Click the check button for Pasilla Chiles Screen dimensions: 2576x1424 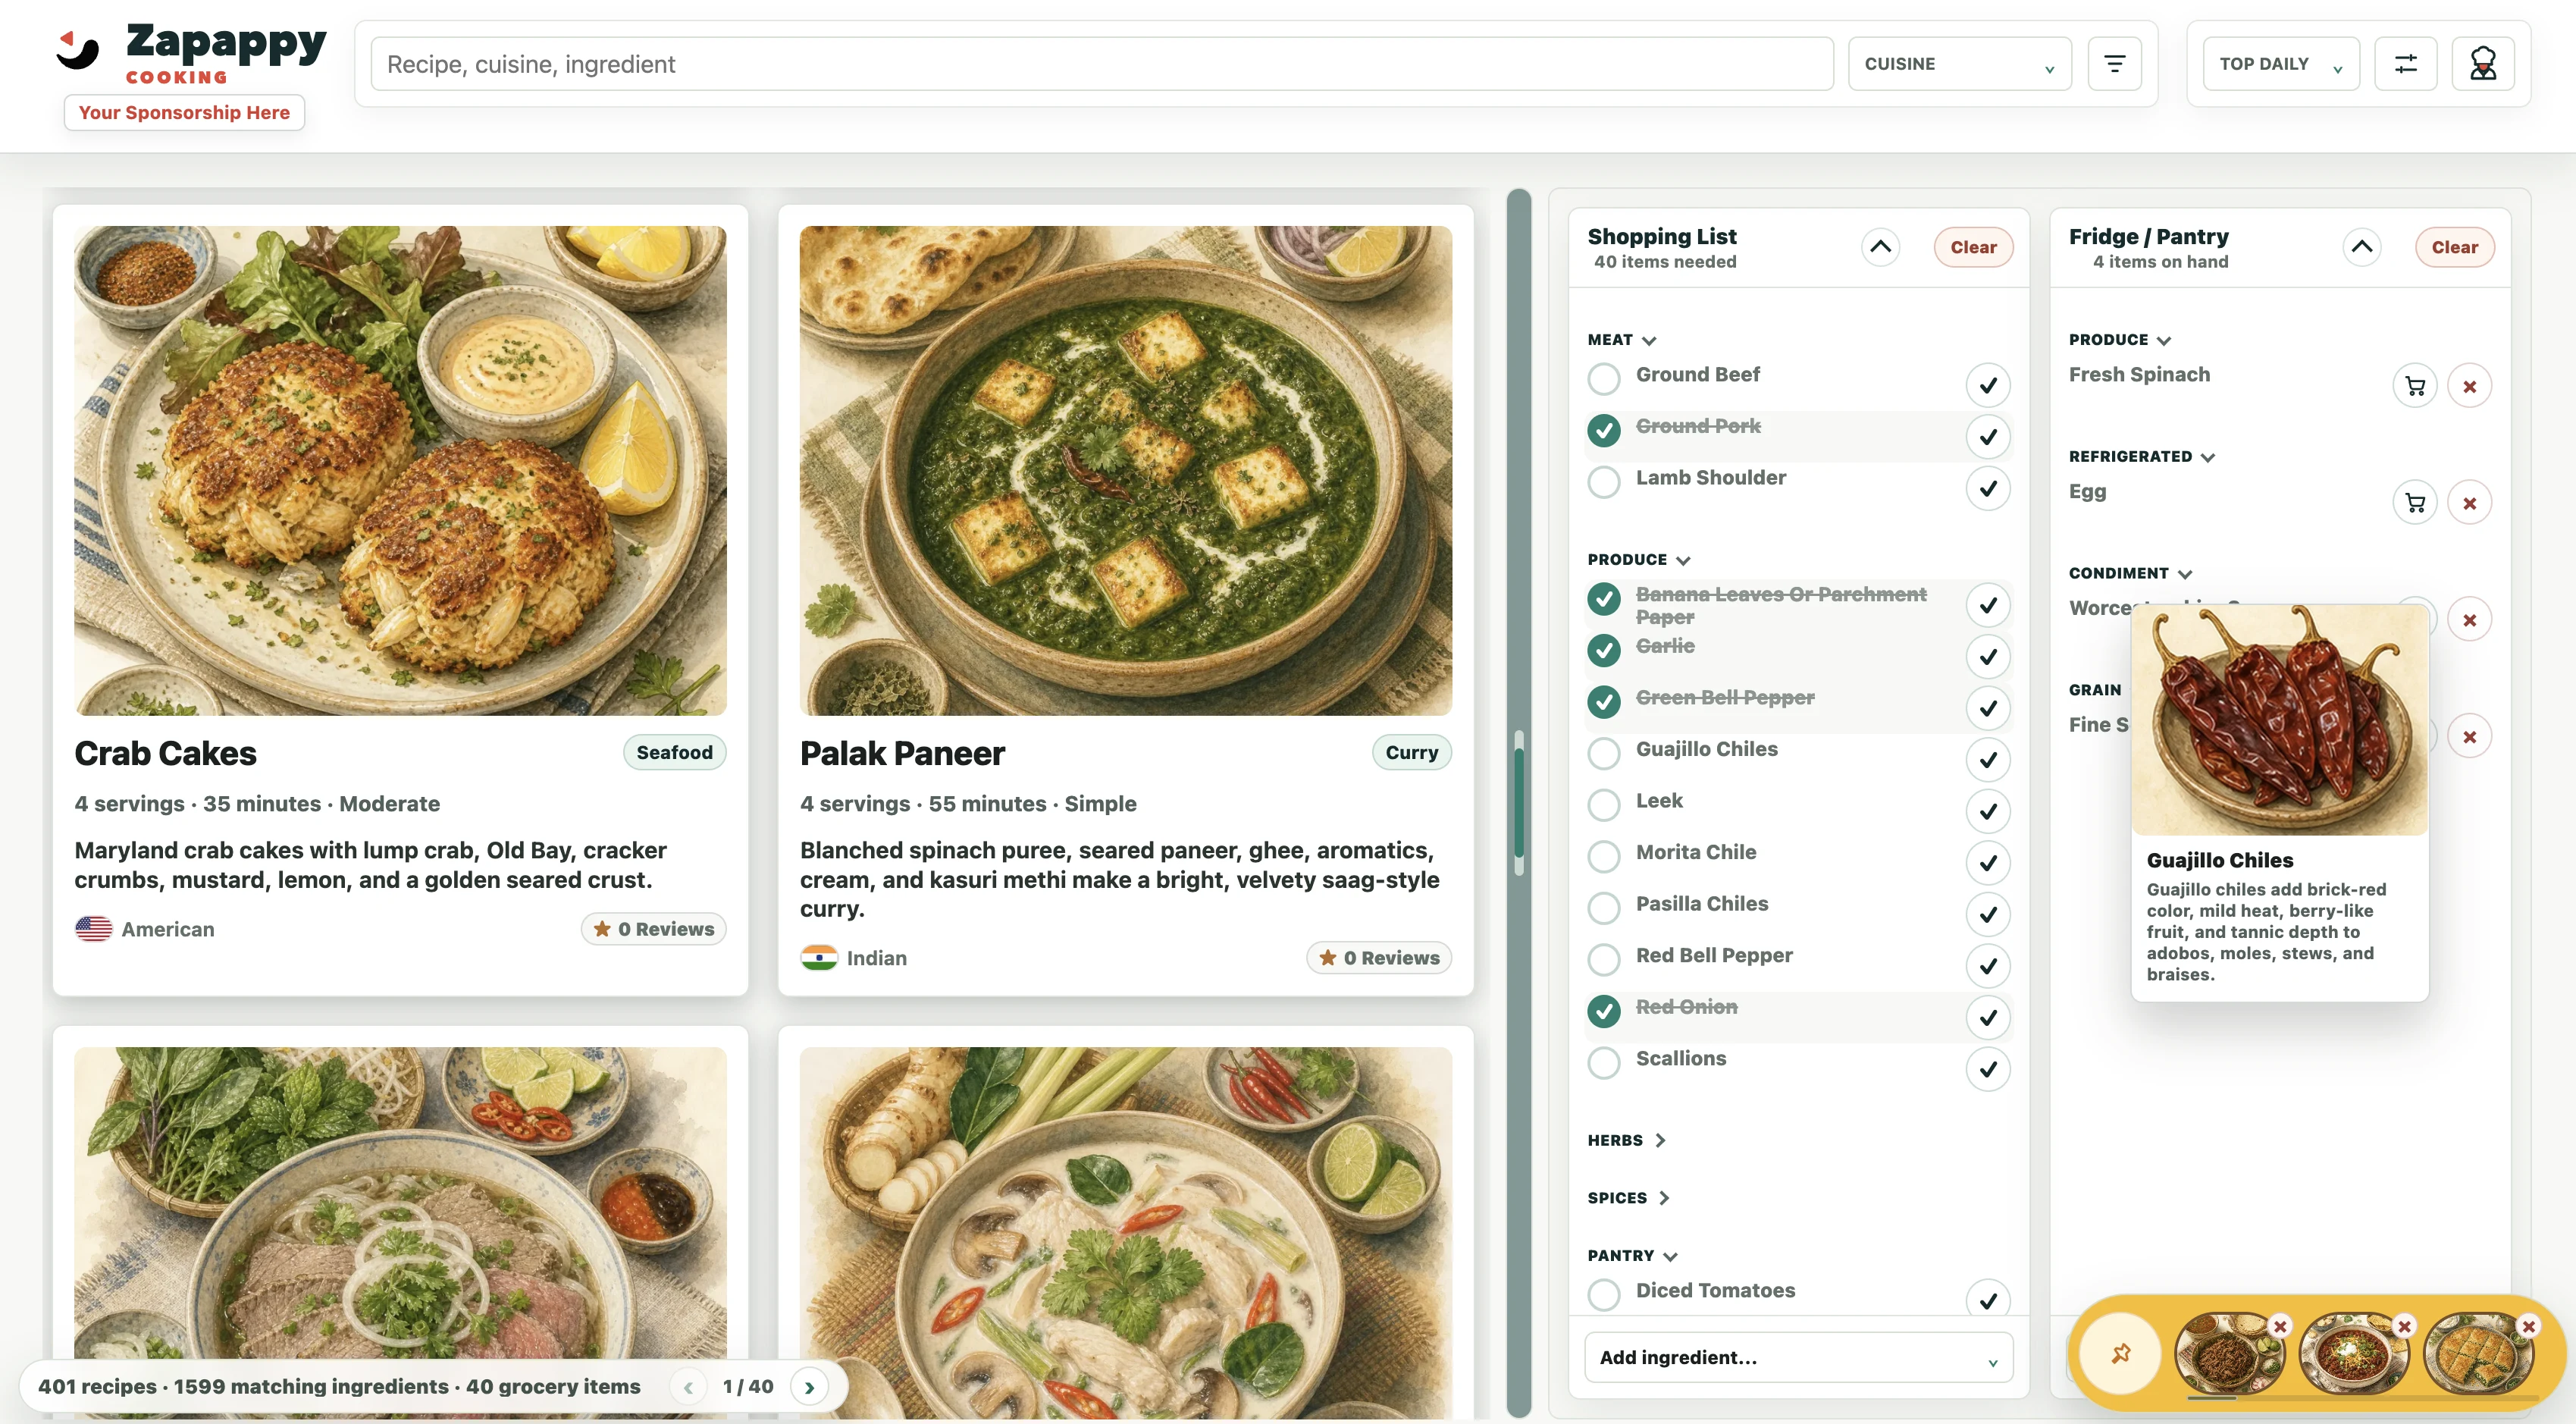click(1988, 914)
